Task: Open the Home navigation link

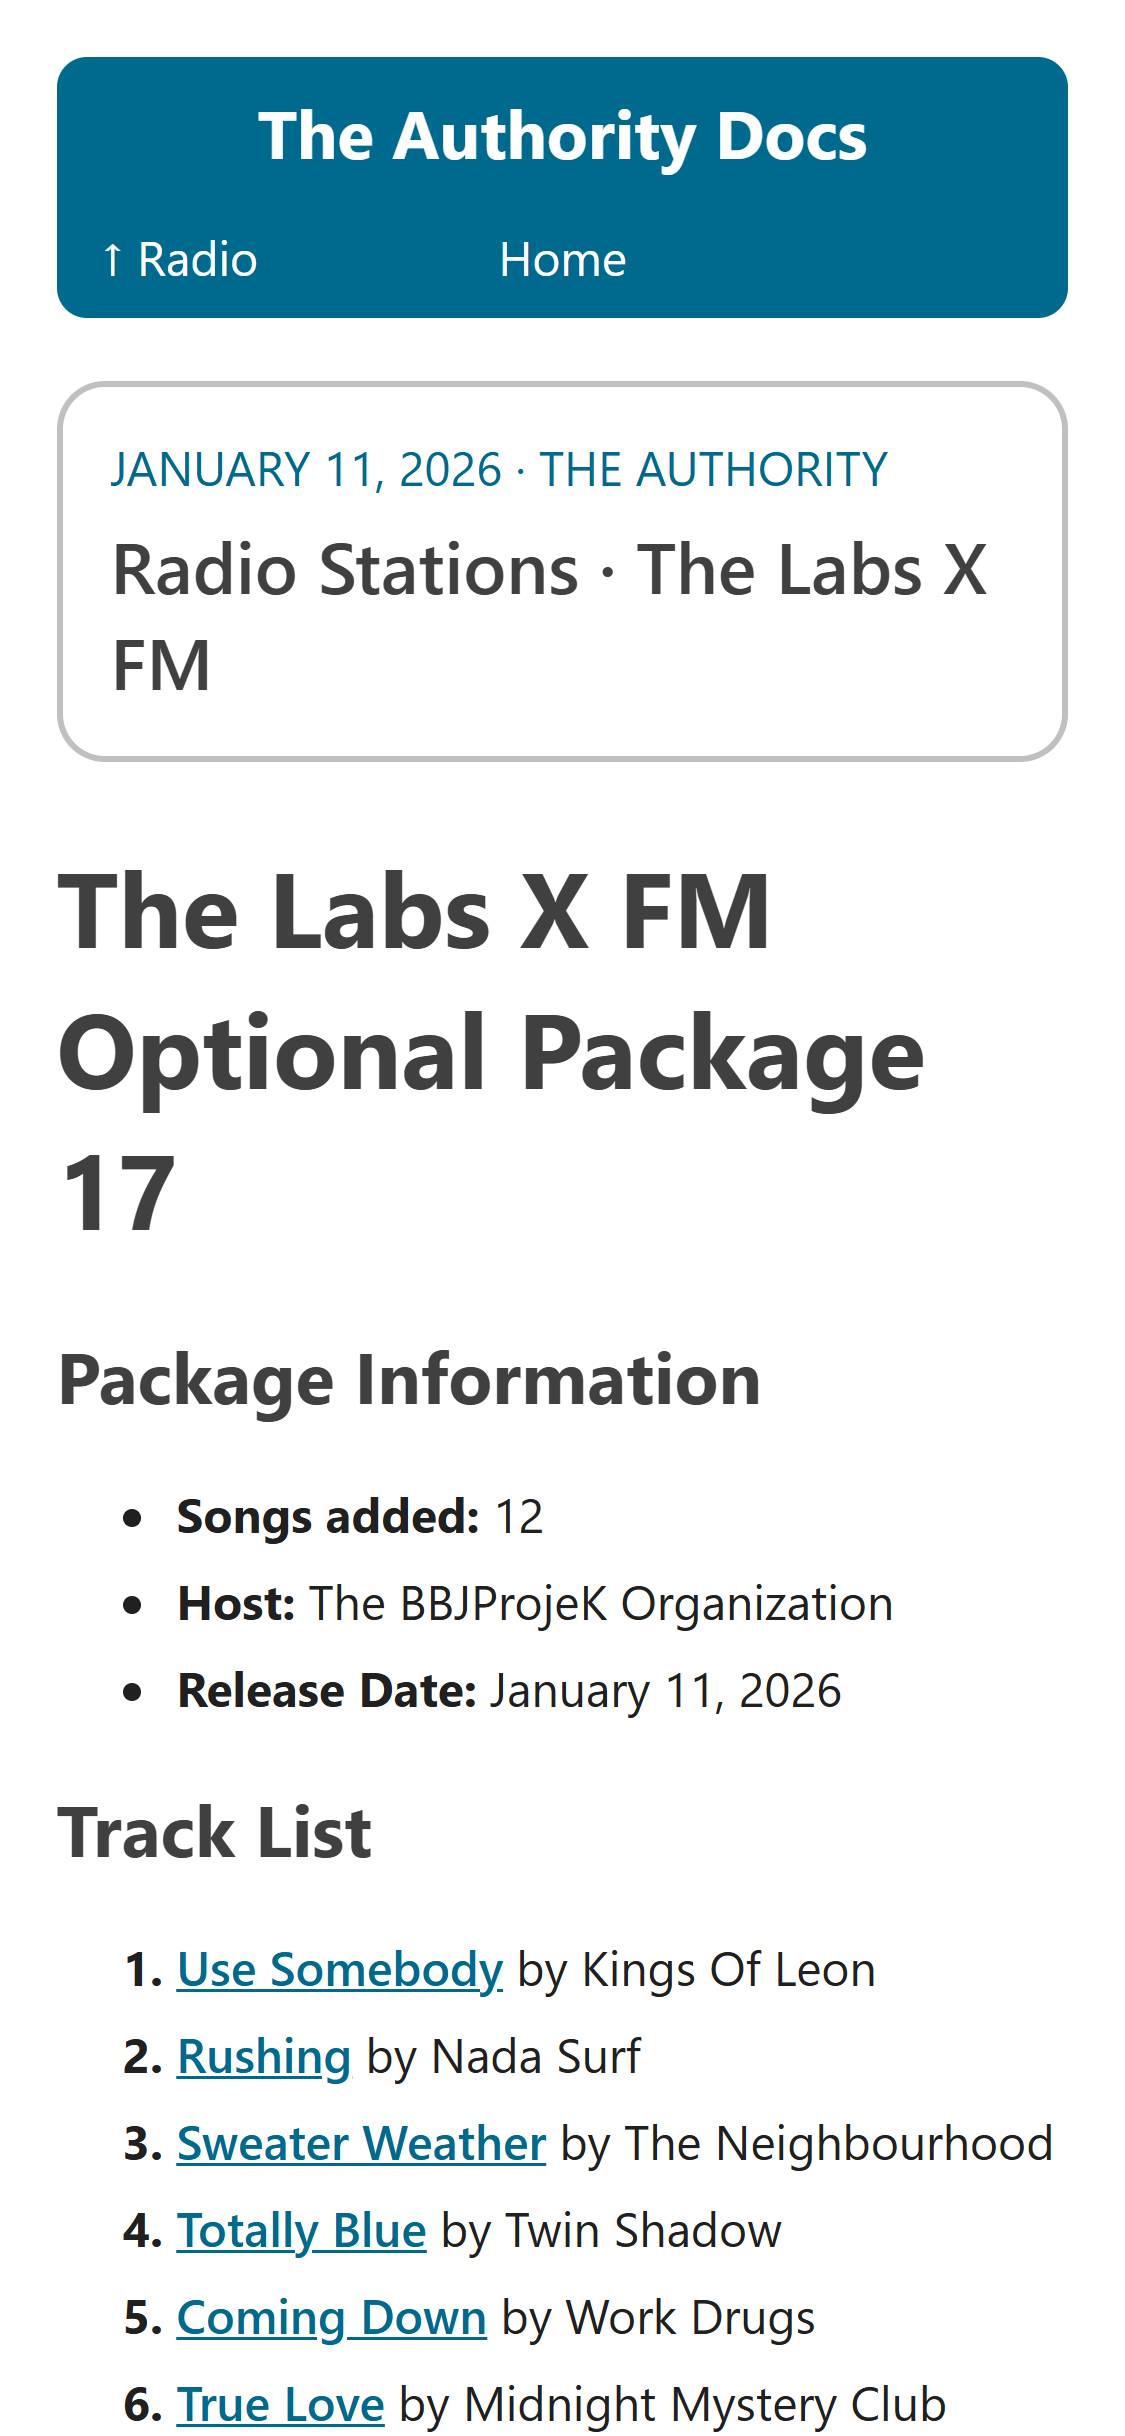Action: (x=562, y=260)
